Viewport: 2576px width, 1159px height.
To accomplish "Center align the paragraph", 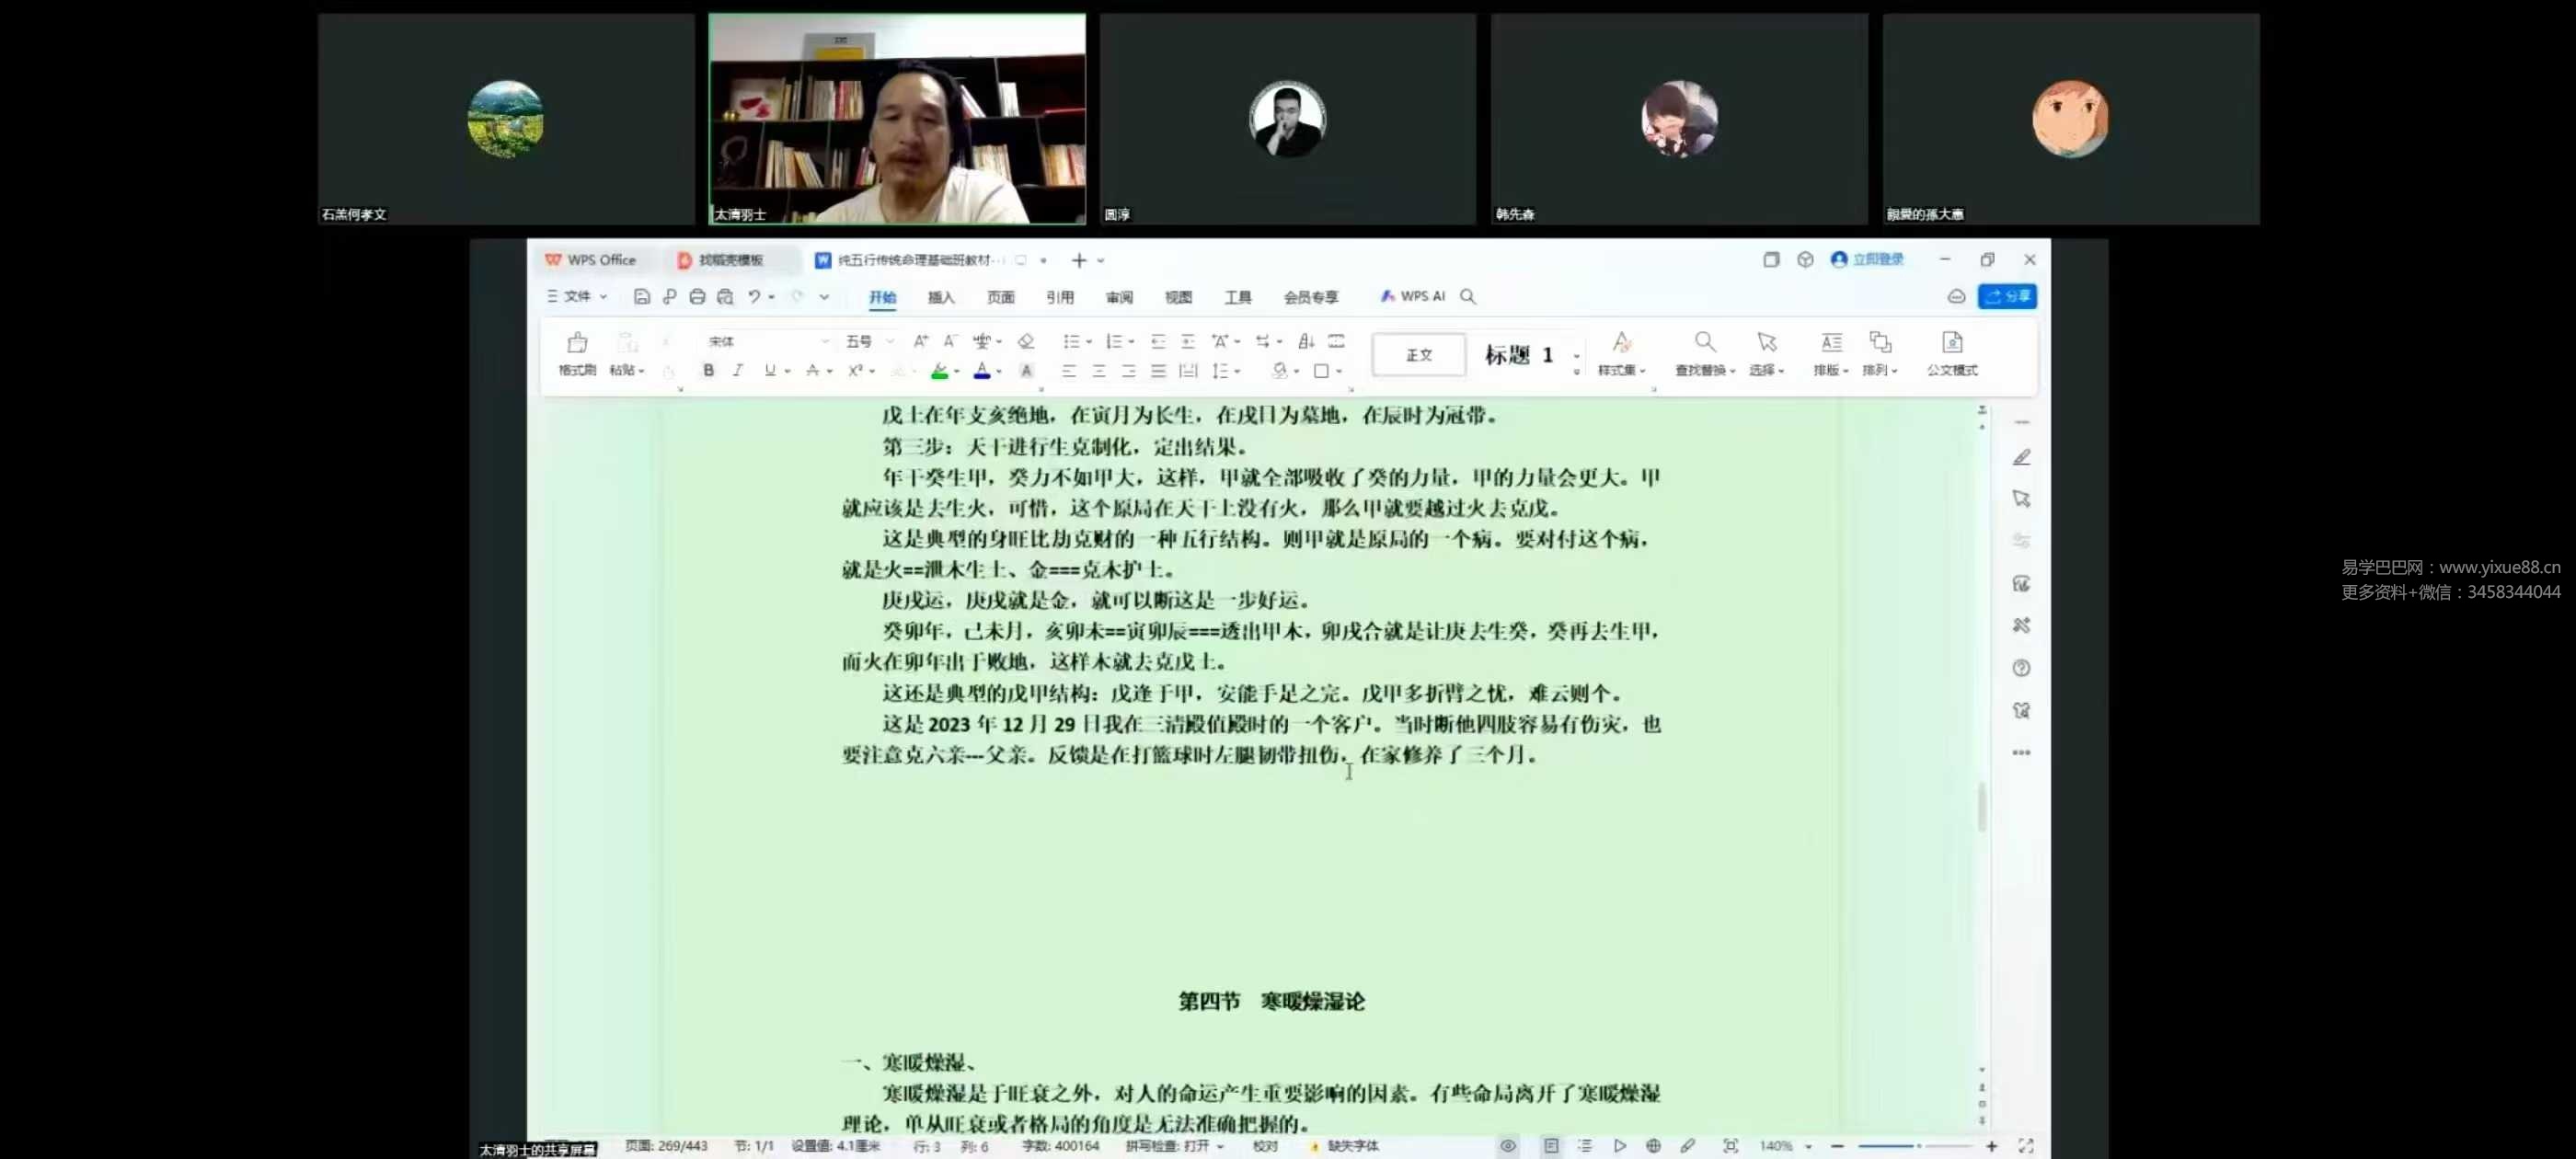I will tap(1098, 371).
